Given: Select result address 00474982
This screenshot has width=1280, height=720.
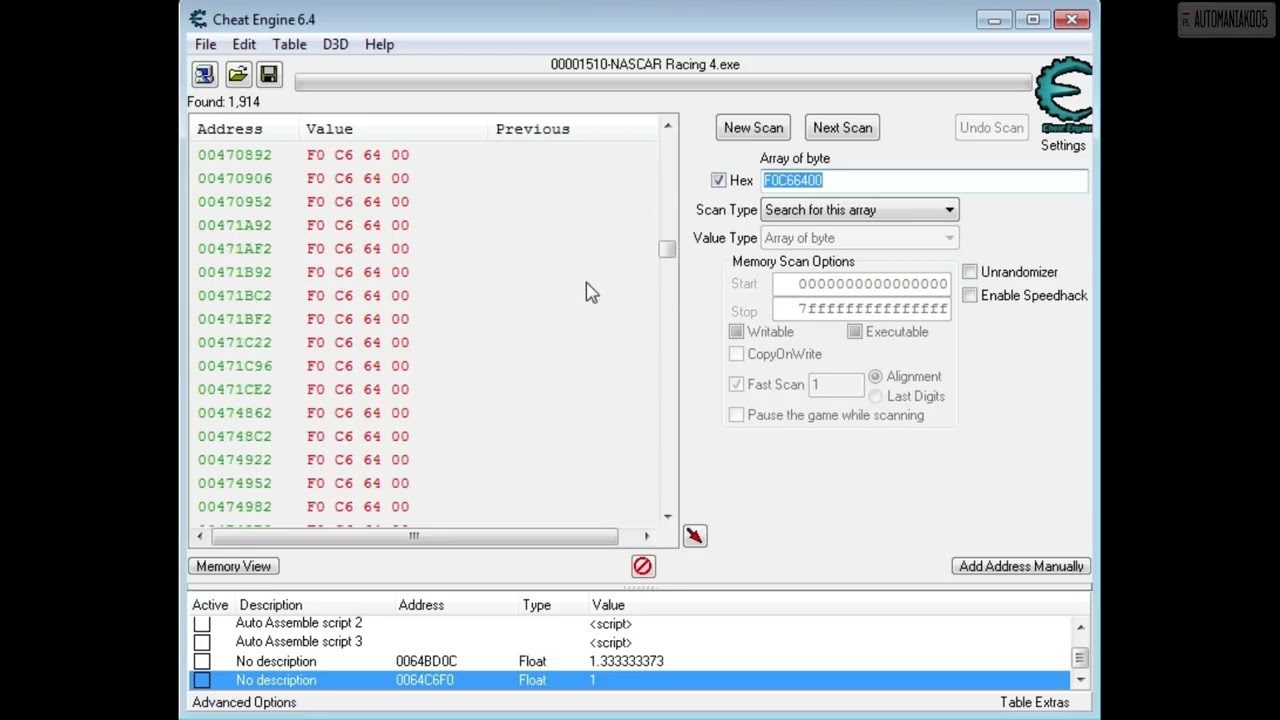Looking at the screenshot, I should pos(234,507).
